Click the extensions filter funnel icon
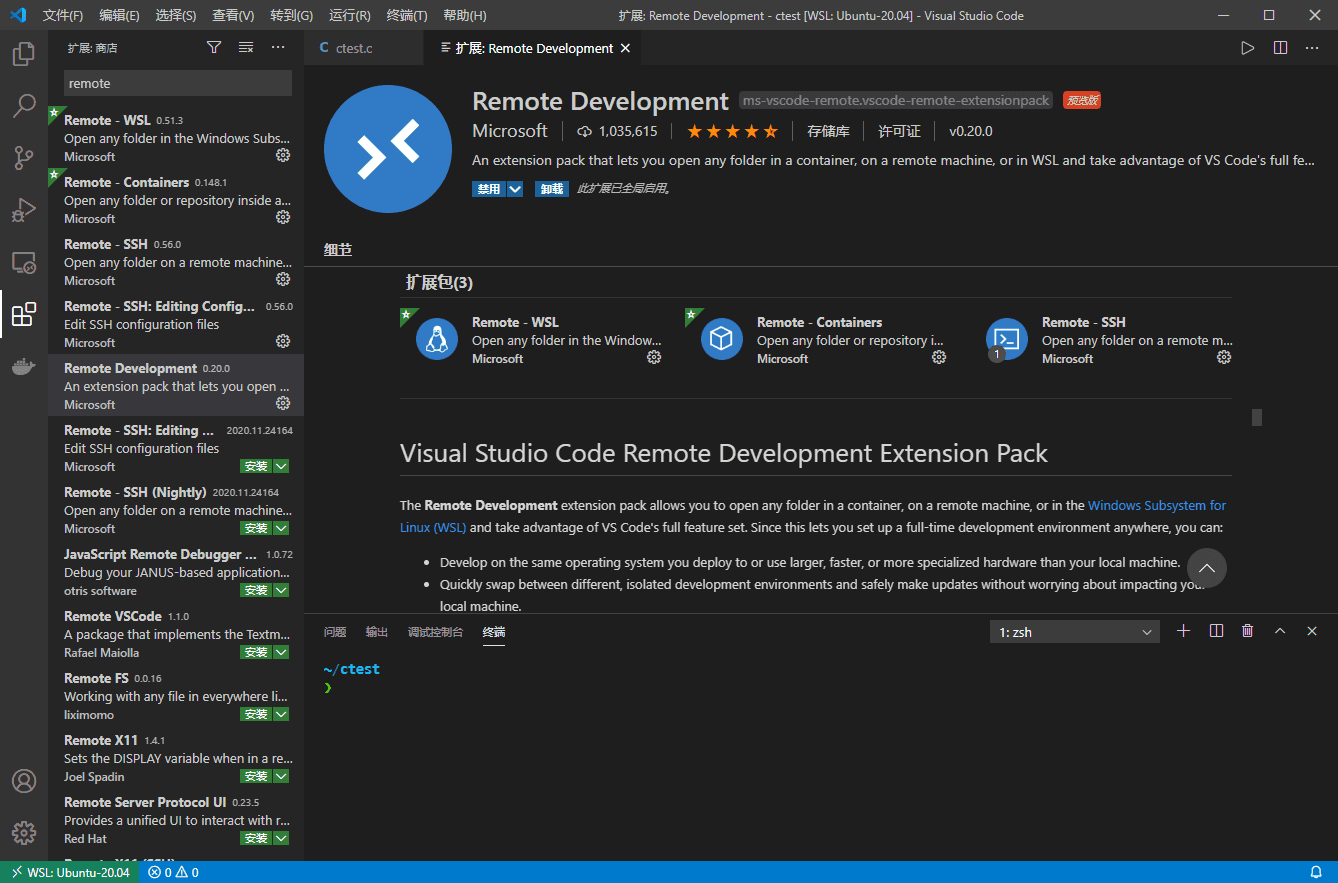The image size is (1338, 883). (x=214, y=47)
